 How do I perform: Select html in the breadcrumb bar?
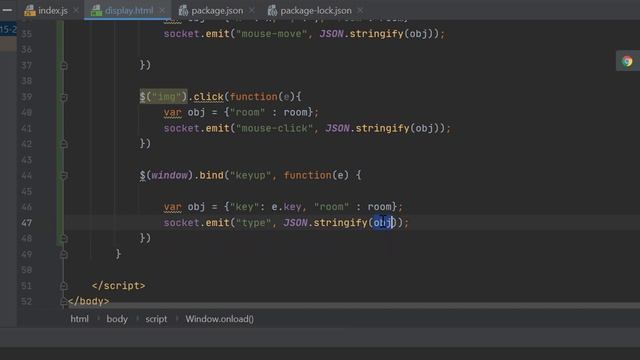(x=79, y=319)
